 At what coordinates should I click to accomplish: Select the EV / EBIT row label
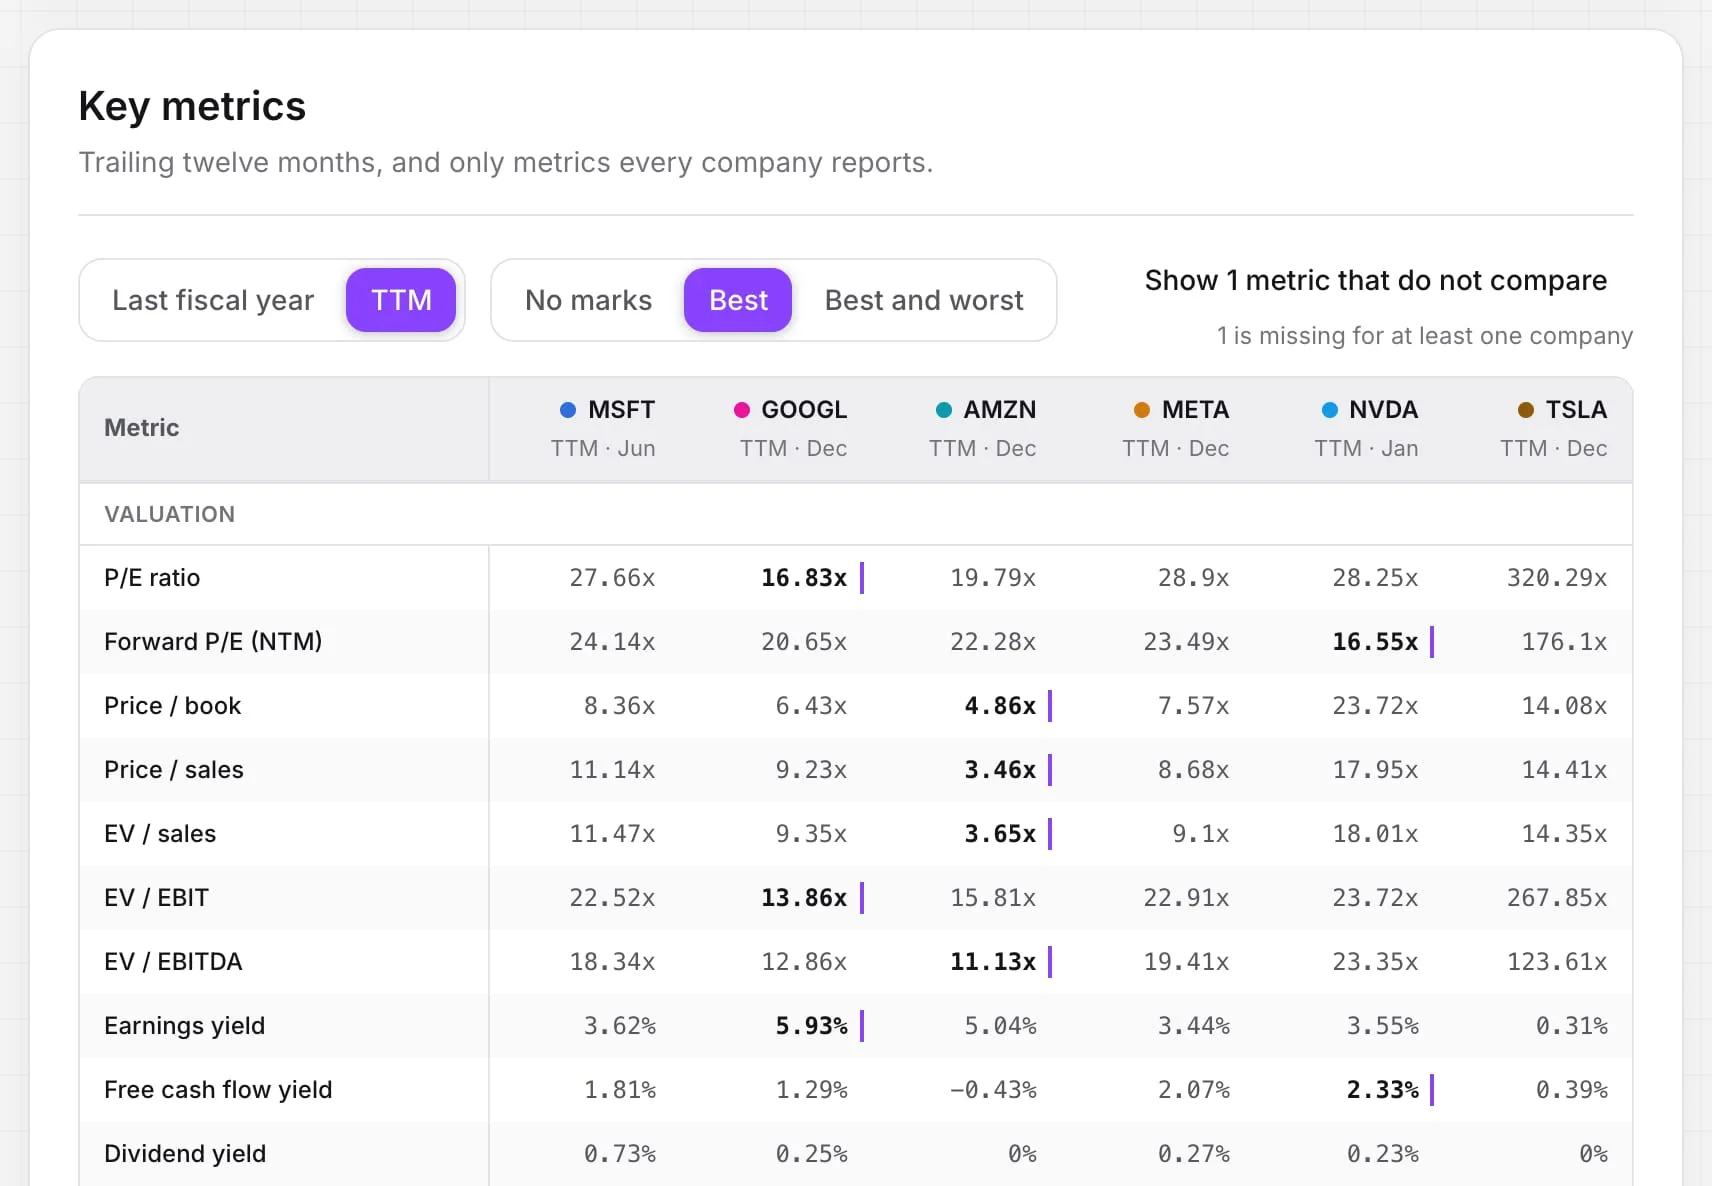pos(157,898)
